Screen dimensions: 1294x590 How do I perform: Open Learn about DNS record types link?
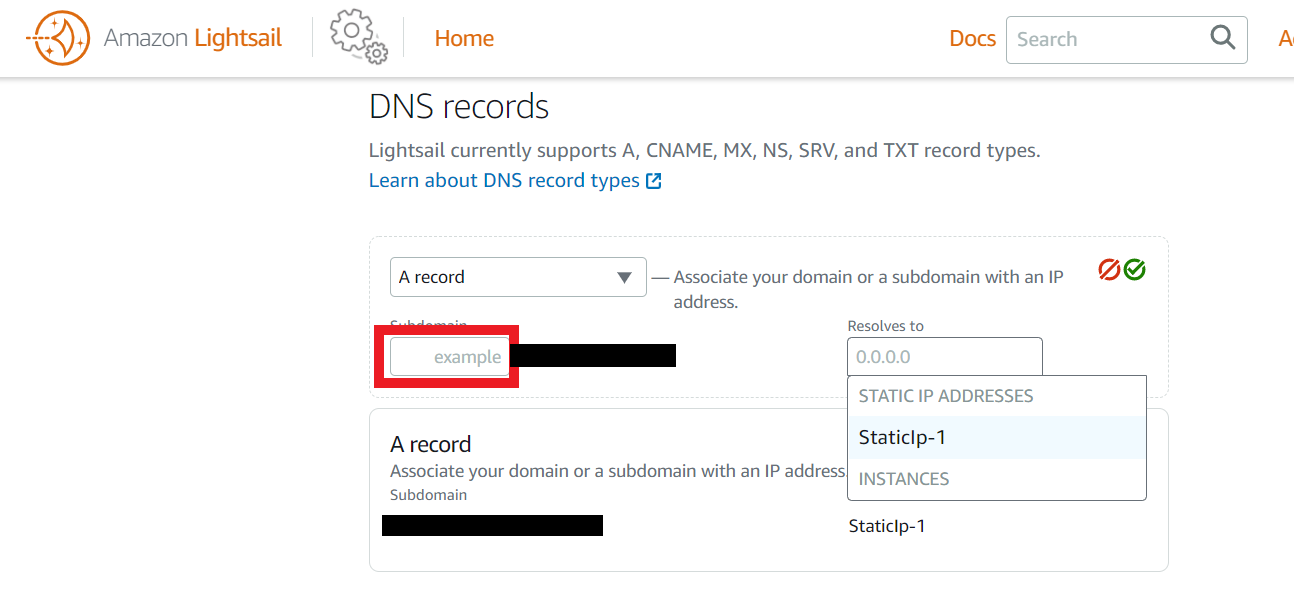click(x=504, y=180)
